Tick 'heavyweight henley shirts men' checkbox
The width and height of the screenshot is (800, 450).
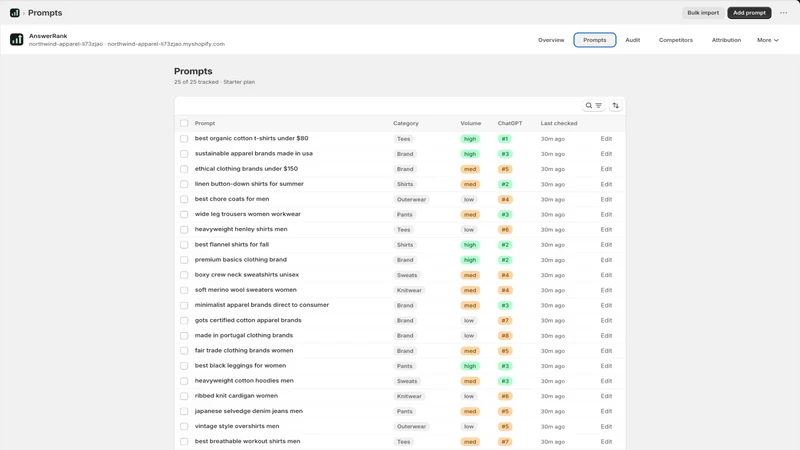[184, 229]
